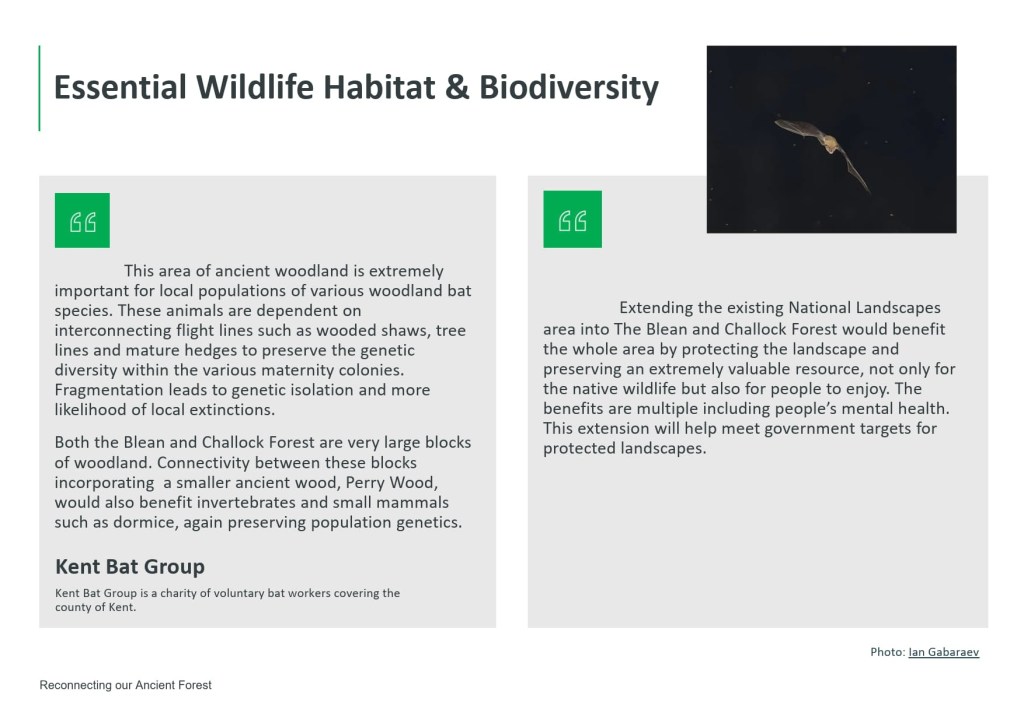Image resolution: width=1024 pixels, height=723 pixels.
Task: Click the Kent Bat Group heading
Action: click(x=130, y=567)
